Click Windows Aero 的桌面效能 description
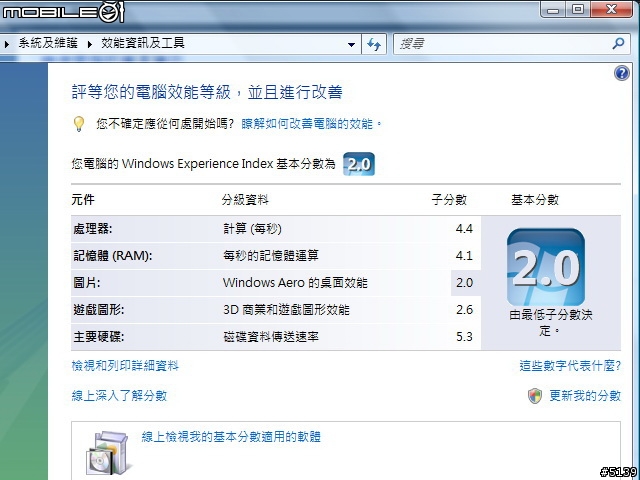 [295, 282]
